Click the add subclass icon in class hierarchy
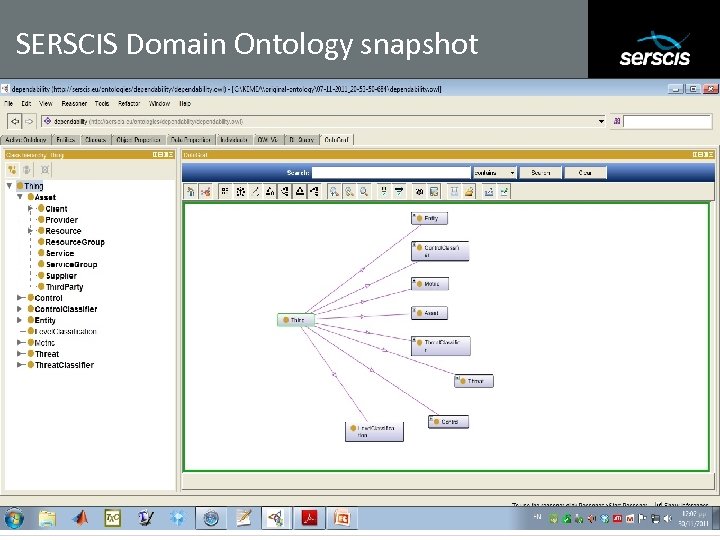Image resolution: width=720 pixels, height=540 pixels. (12, 170)
